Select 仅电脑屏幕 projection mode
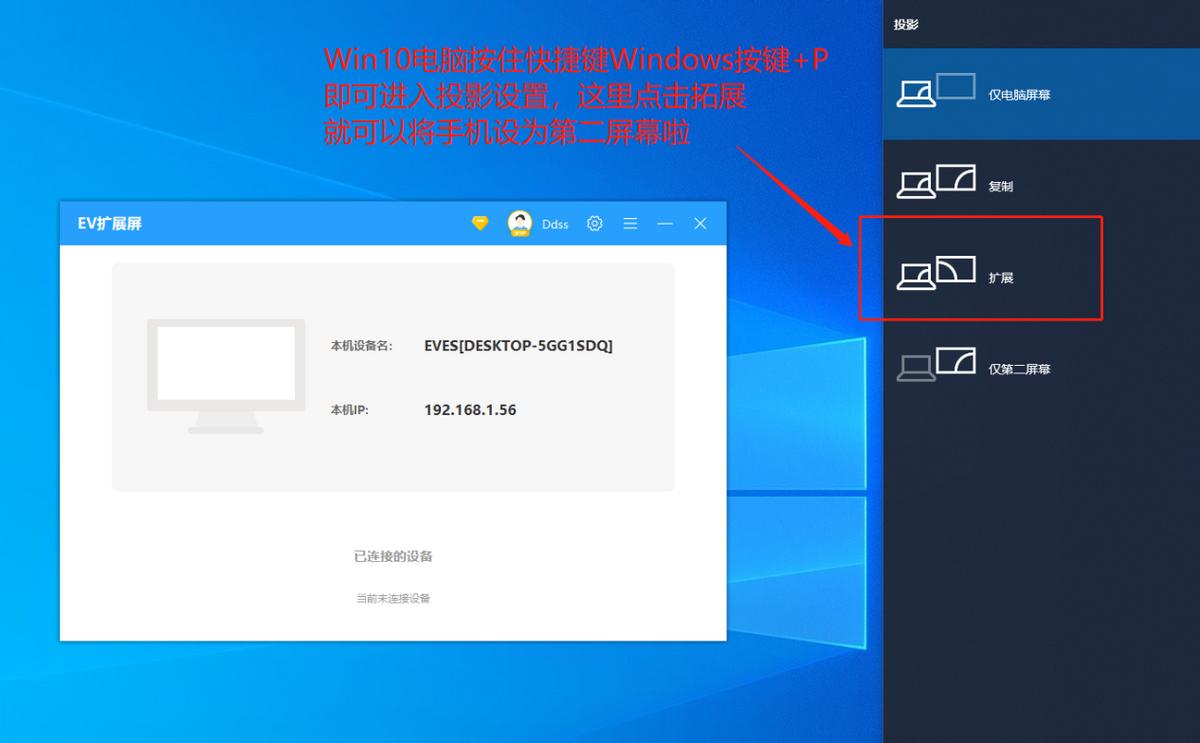This screenshot has width=1200, height=743. coord(1041,94)
